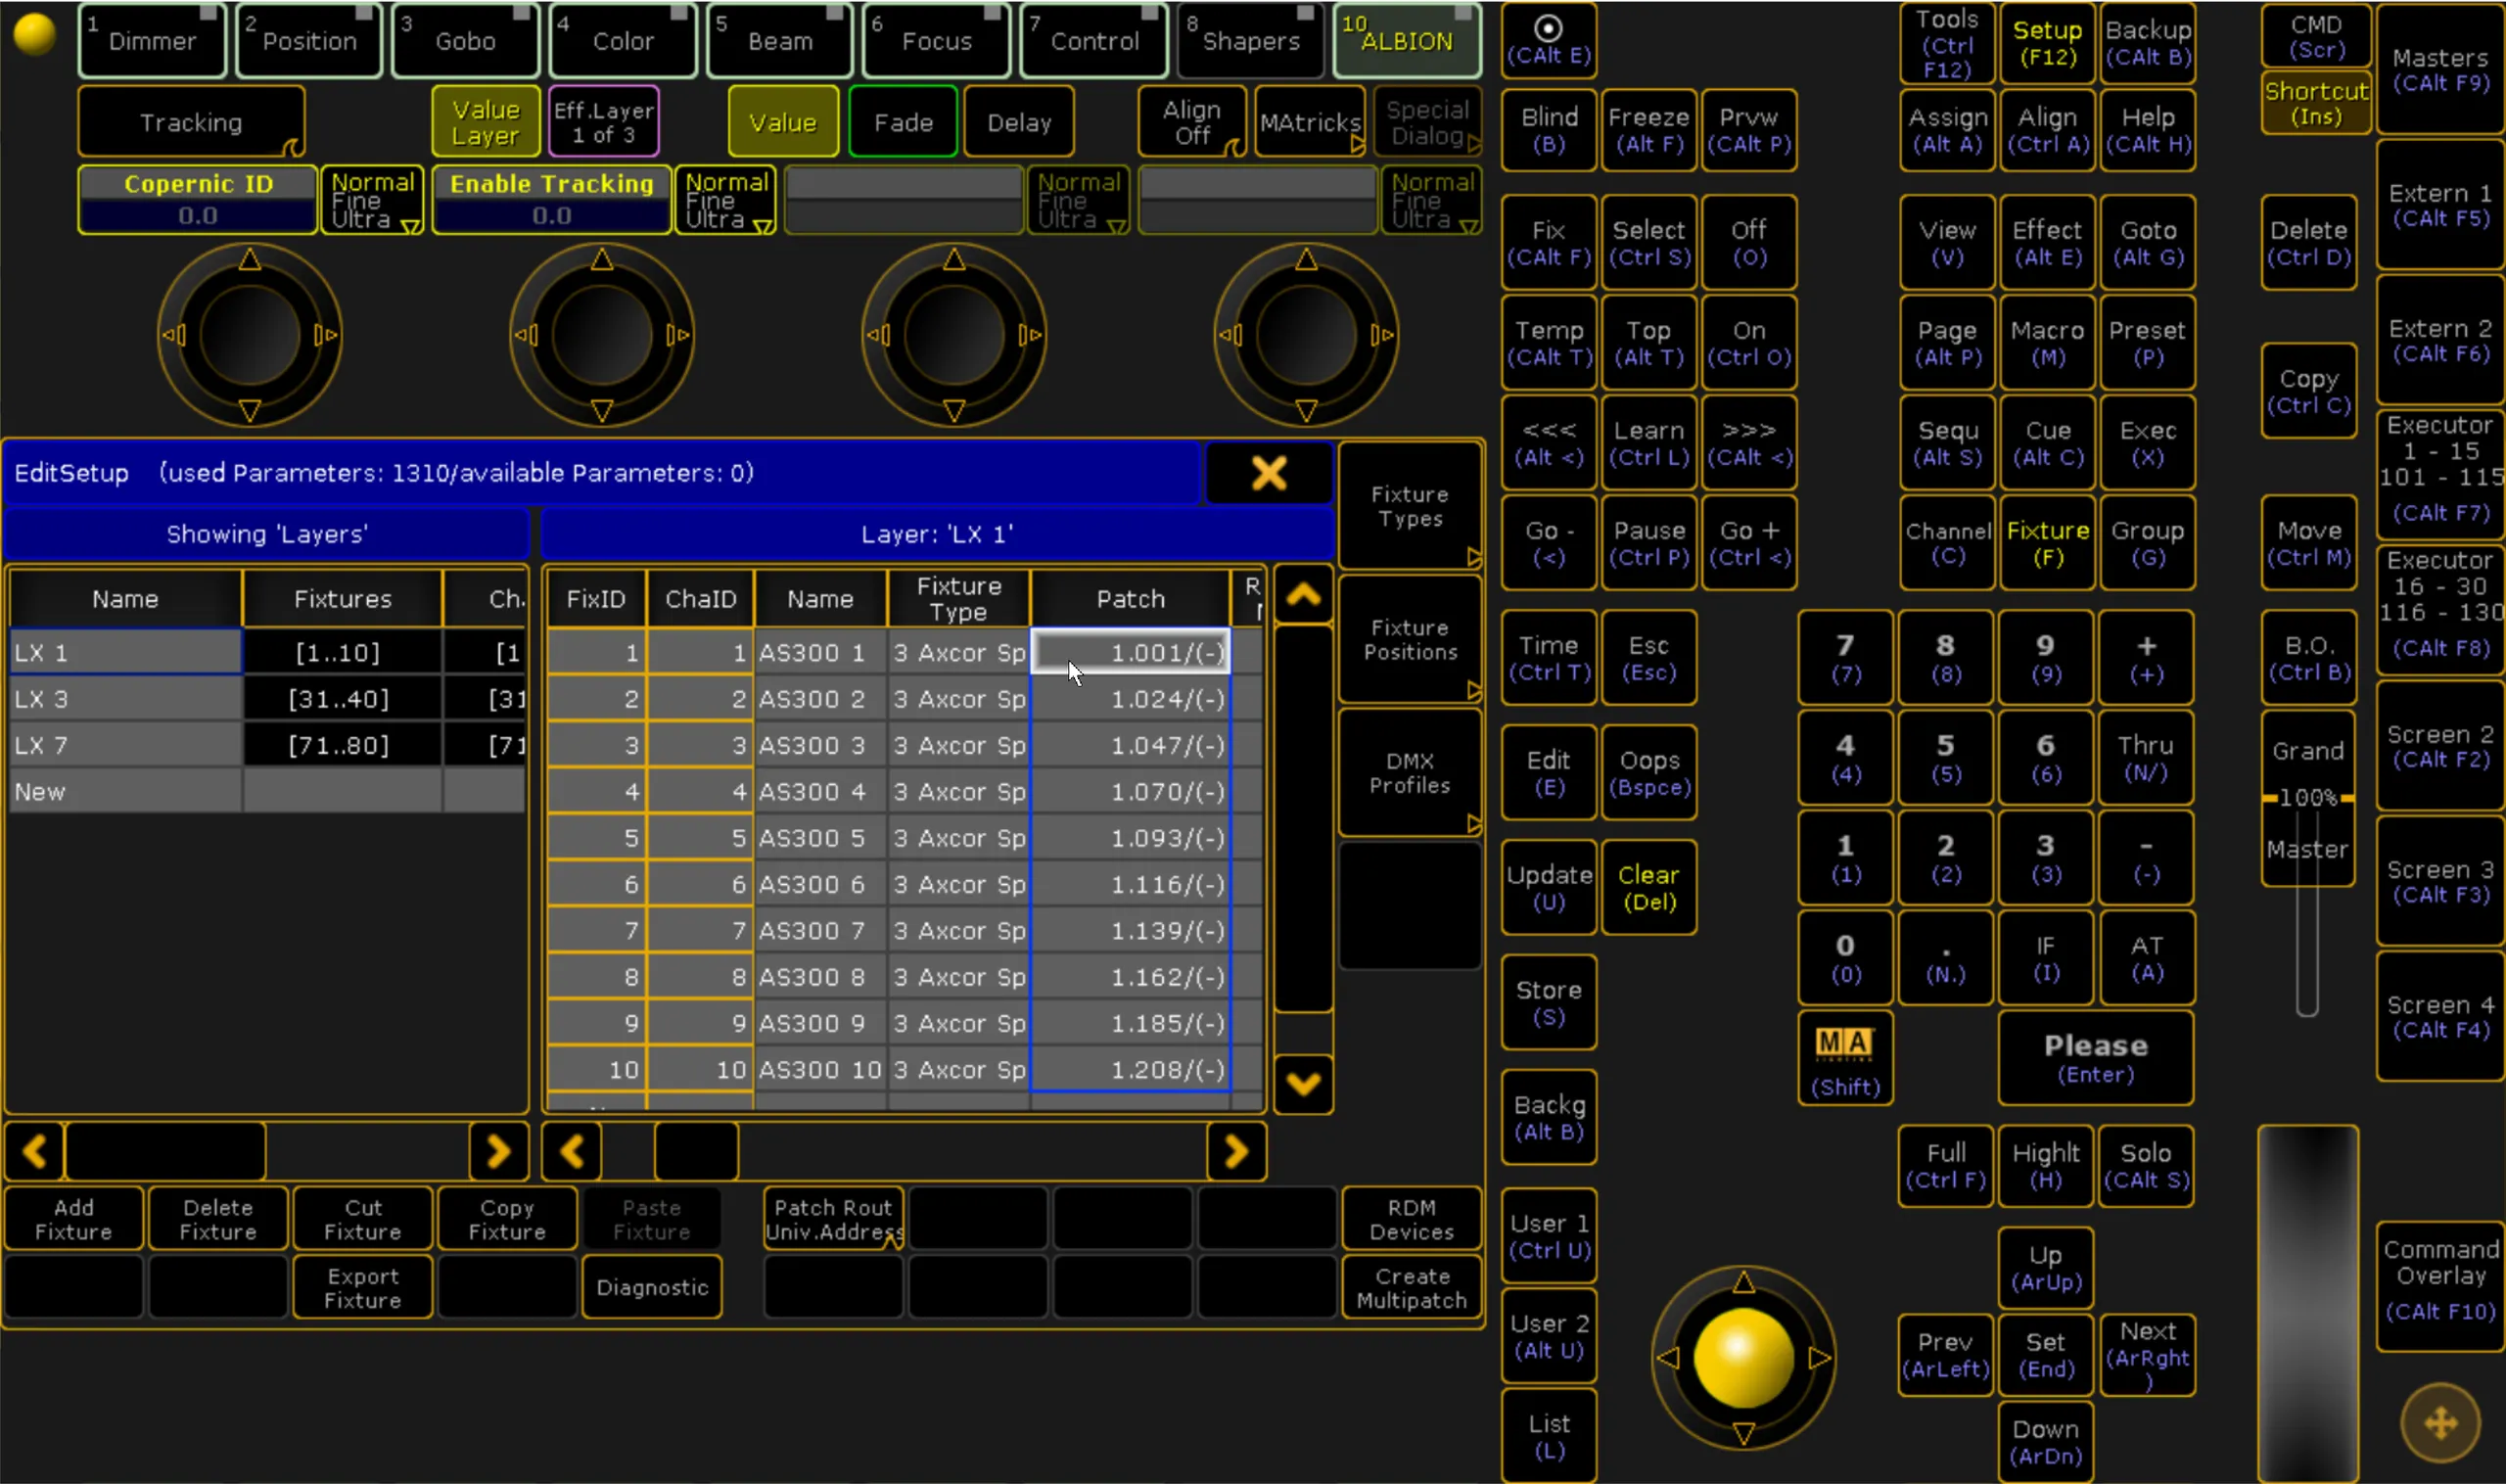2506x1484 pixels.
Task: Select the LX 3 layer row
Action: (267, 698)
